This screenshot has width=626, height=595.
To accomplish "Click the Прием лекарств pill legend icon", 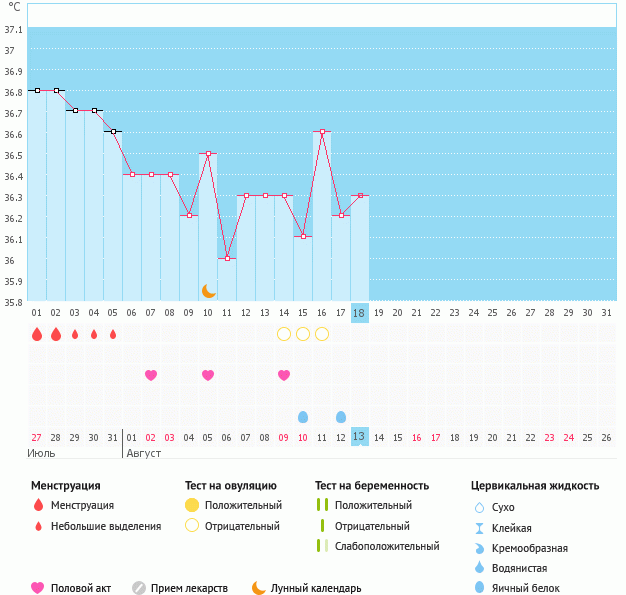I will click(139, 588).
